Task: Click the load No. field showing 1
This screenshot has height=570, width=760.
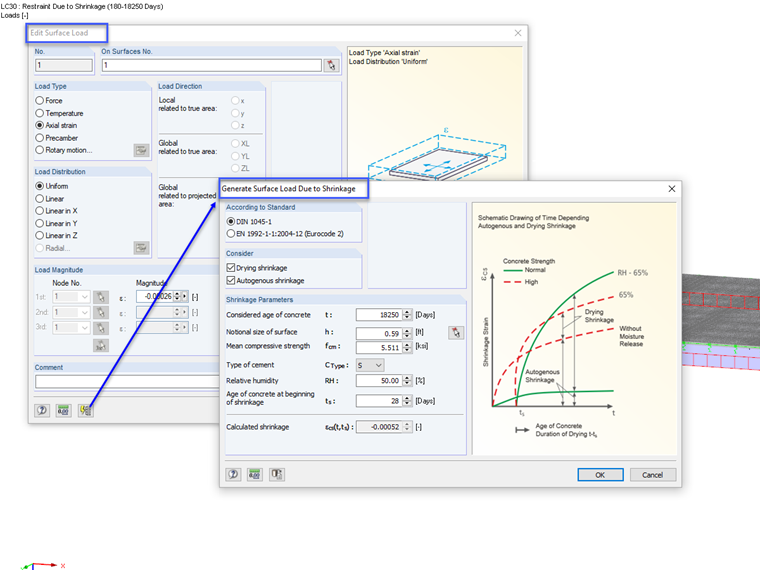Action: 63,65
